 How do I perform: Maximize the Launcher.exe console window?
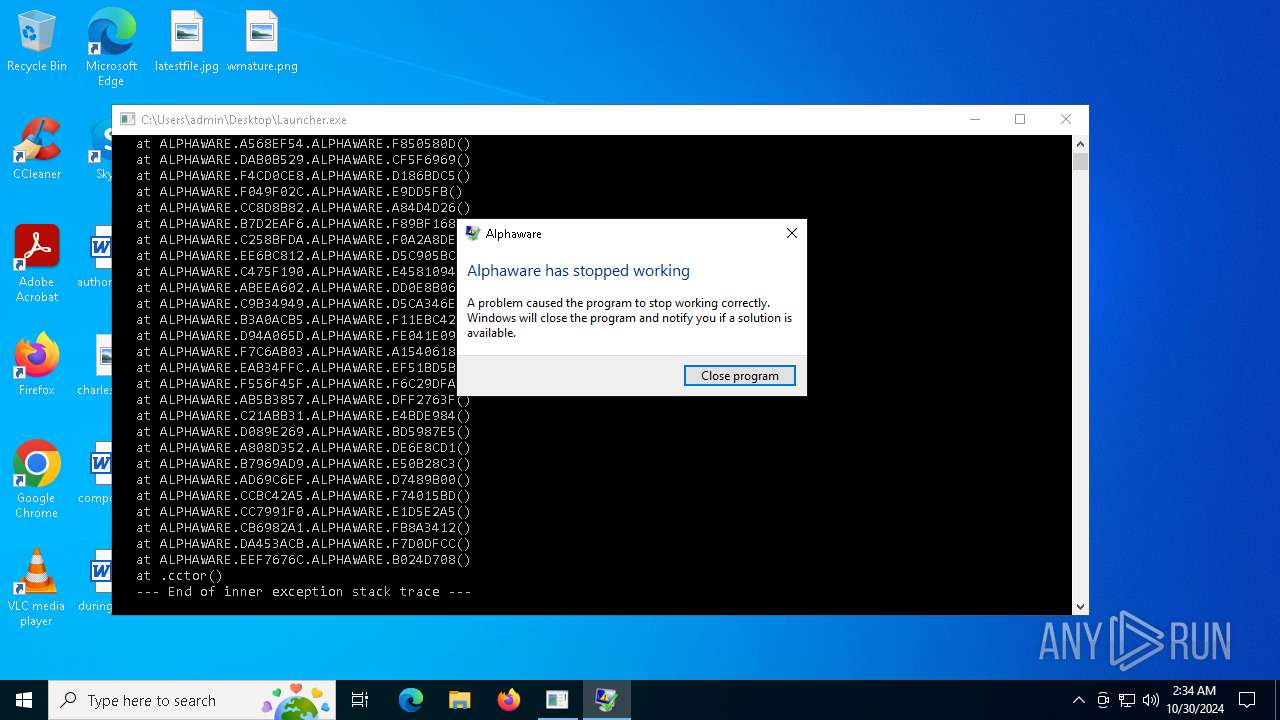coord(1020,119)
